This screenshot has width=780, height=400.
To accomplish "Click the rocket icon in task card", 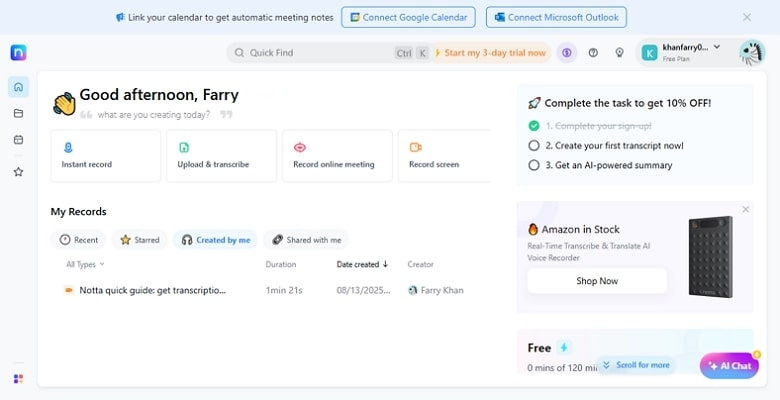I will pos(534,103).
